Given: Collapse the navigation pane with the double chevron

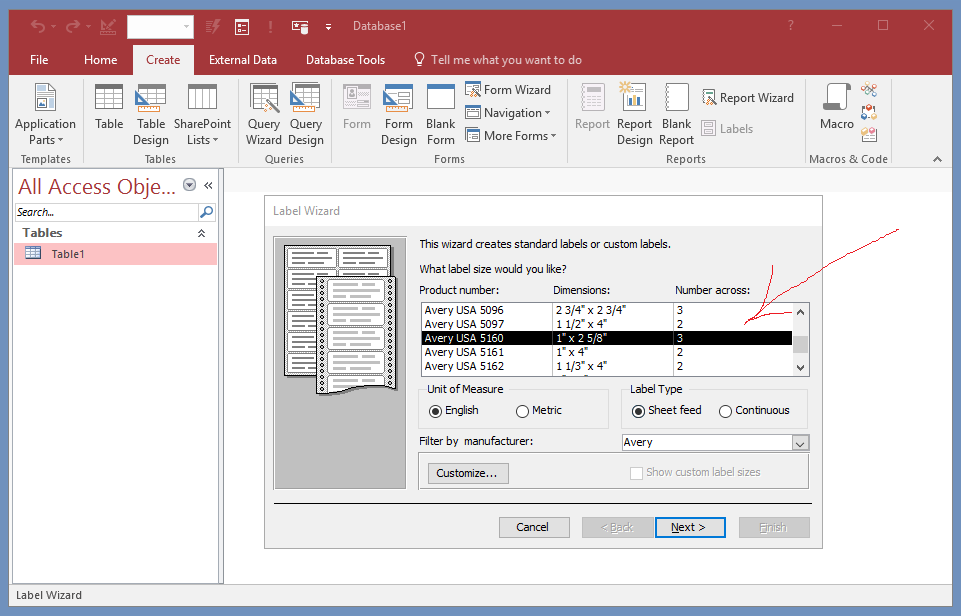Looking at the screenshot, I should point(208,185).
